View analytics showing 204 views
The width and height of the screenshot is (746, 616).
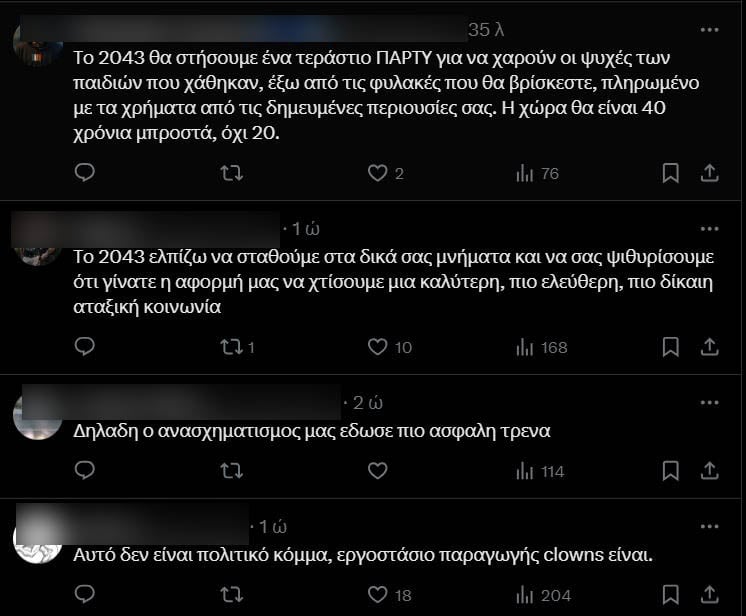click(x=543, y=595)
